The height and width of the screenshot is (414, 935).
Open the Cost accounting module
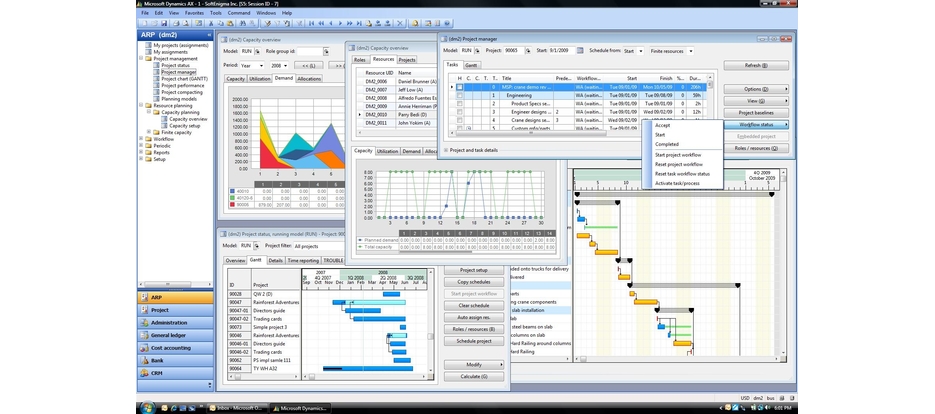pyautogui.click(x=175, y=348)
